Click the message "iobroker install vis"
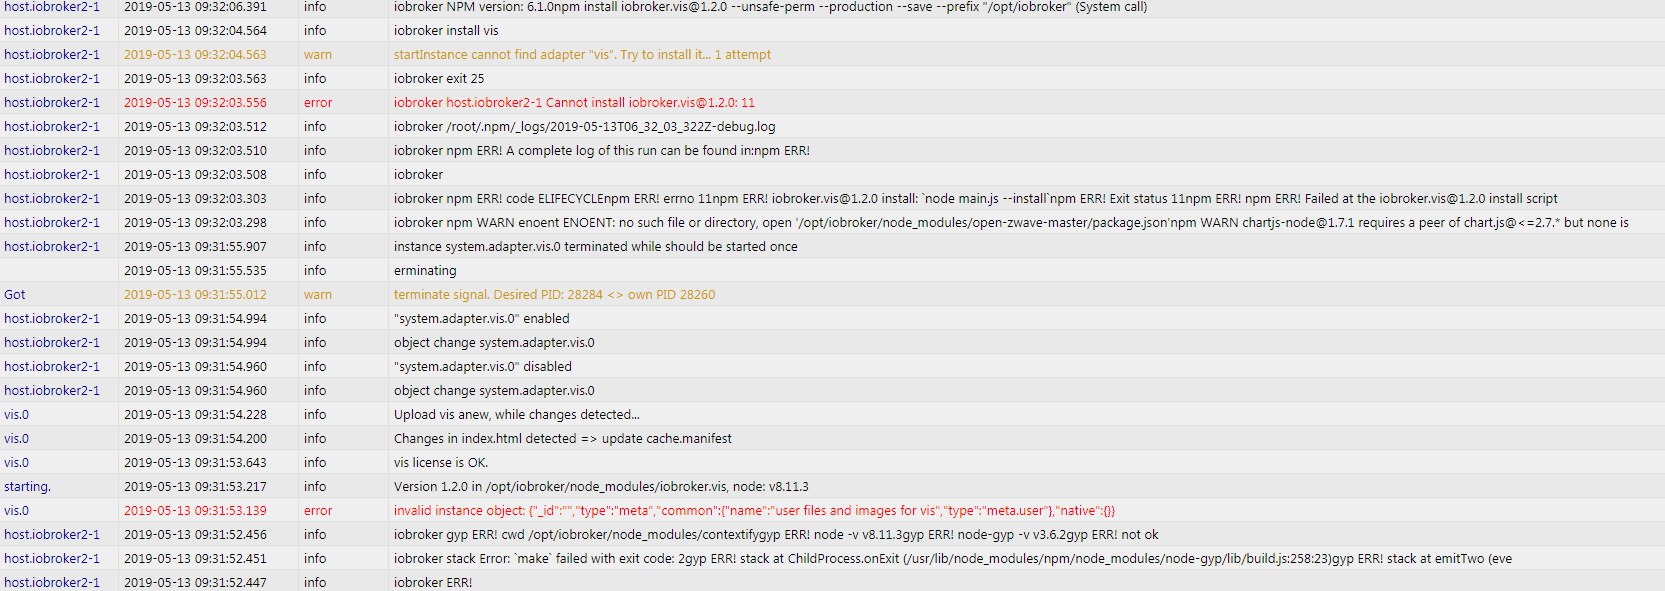The height and width of the screenshot is (591, 1665). click(445, 30)
